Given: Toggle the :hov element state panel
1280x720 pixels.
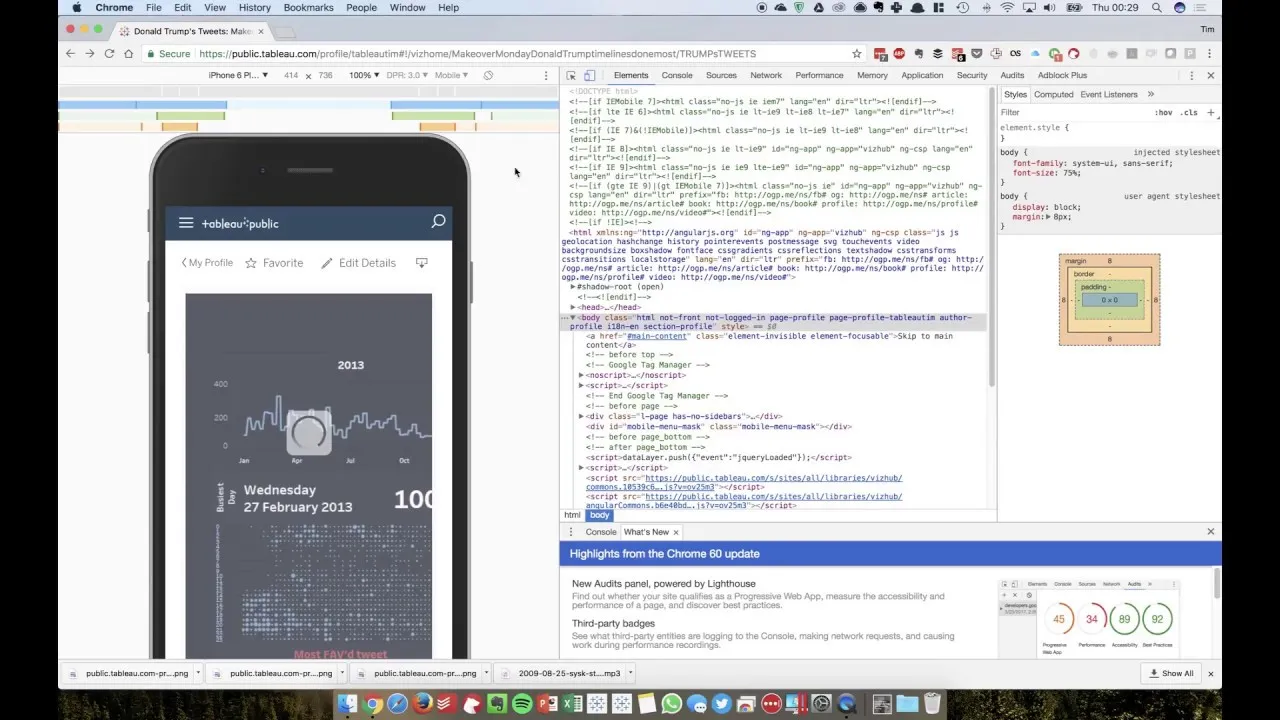Looking at the screenshot, I should [1163, 113].
